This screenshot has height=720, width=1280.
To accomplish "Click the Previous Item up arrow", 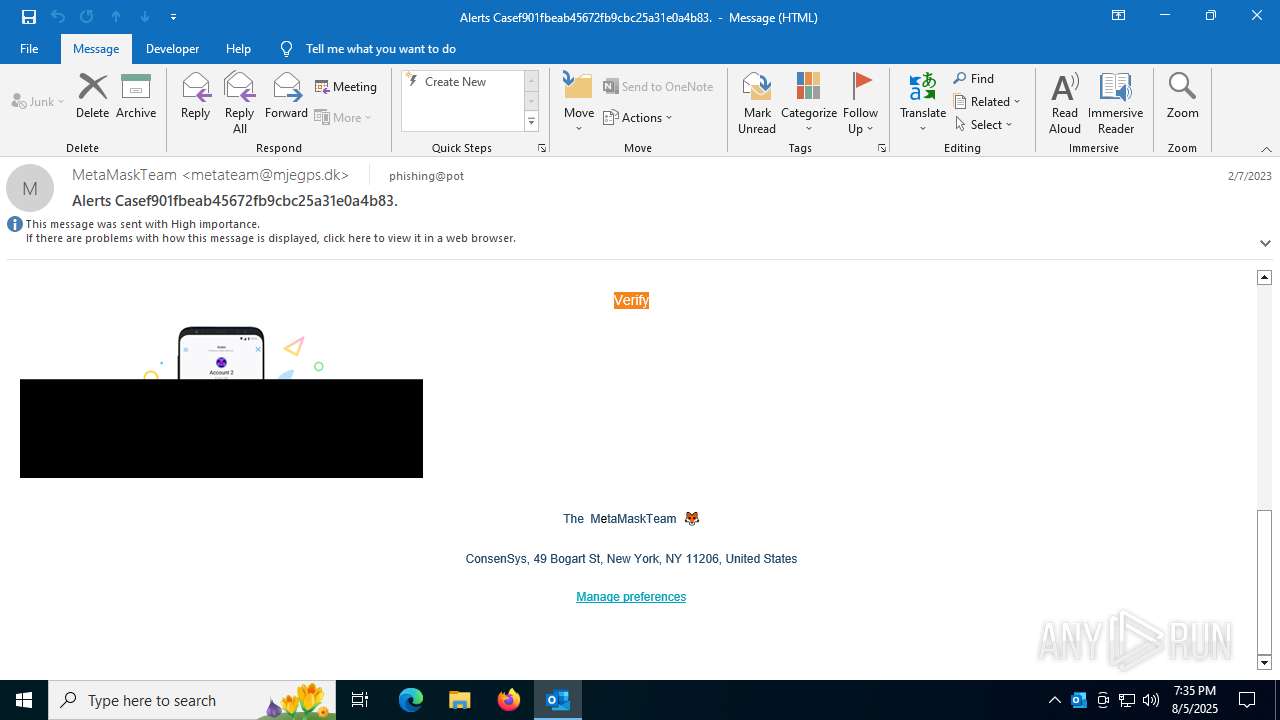I will pos(116,17).
